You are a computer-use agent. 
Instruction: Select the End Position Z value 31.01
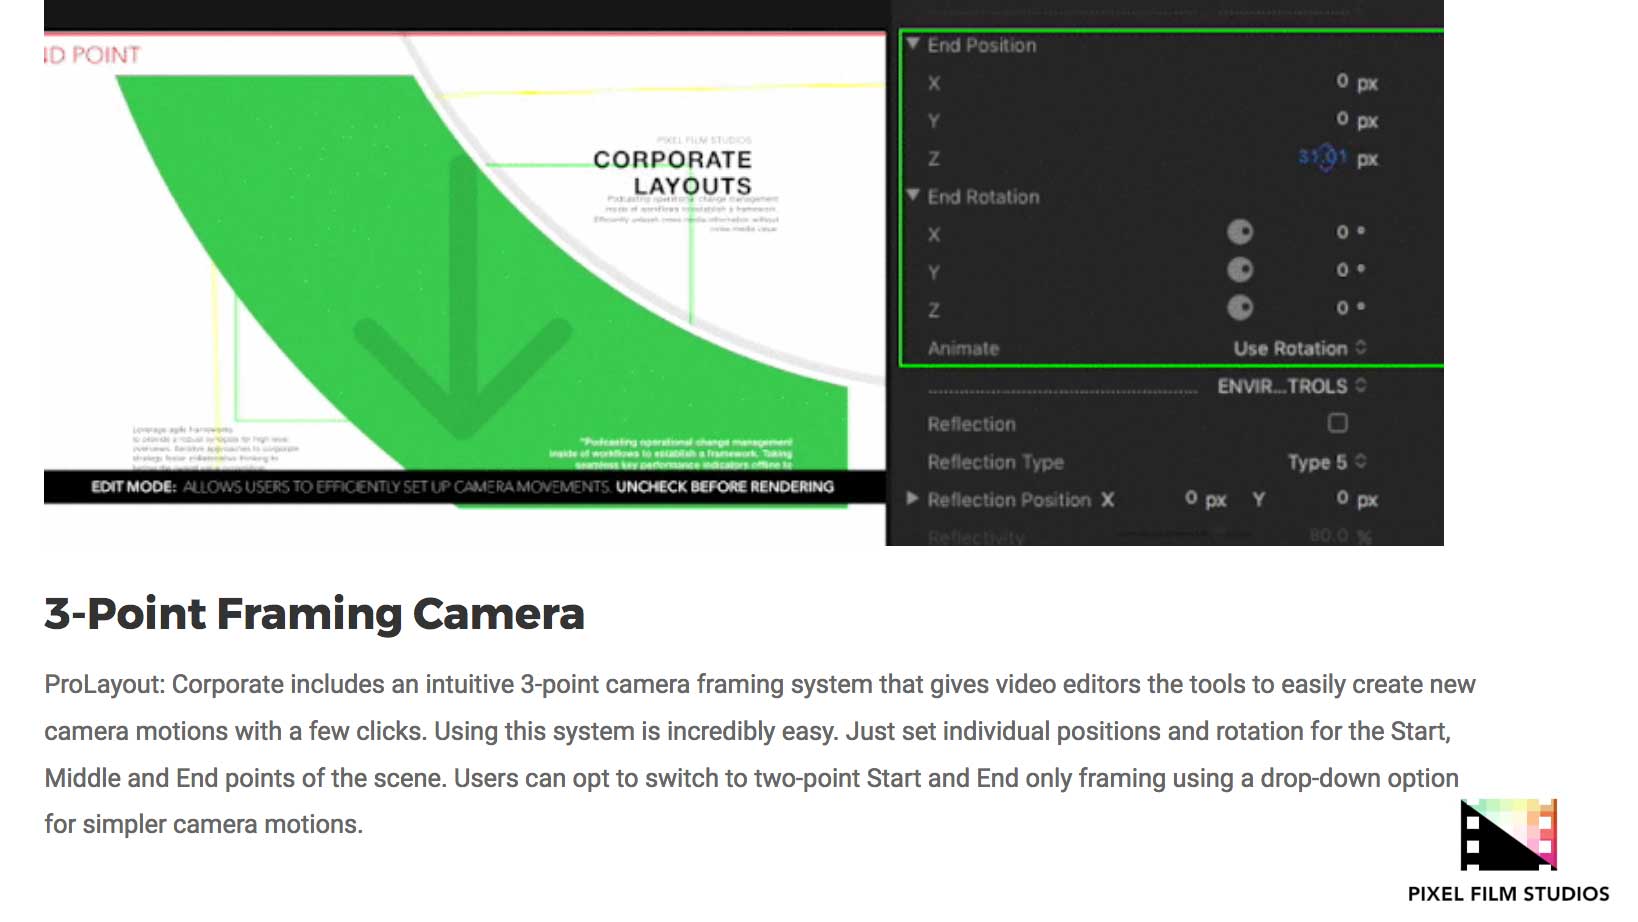(1323, 157)
